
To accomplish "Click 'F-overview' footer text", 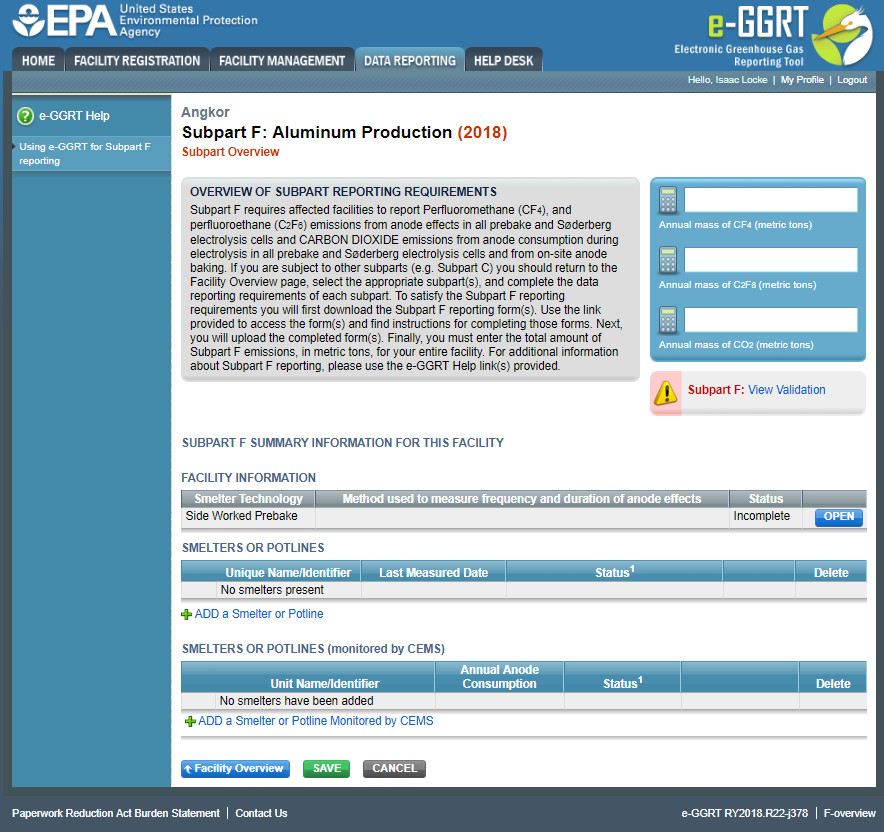I will 849,813.
